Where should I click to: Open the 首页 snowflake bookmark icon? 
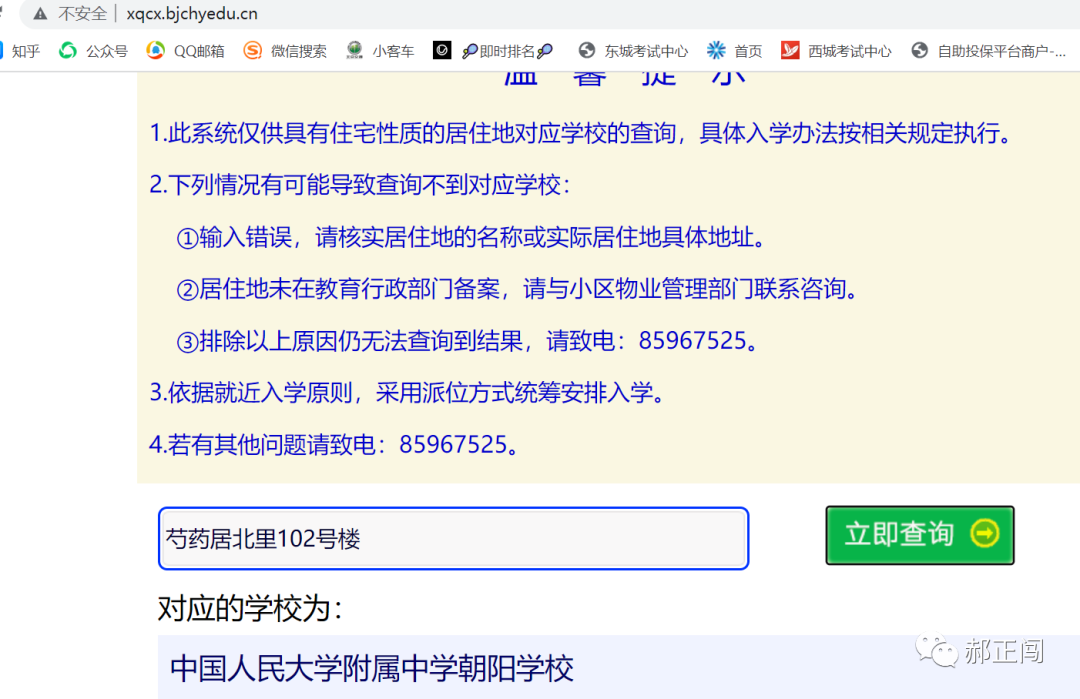coord(716,50)
